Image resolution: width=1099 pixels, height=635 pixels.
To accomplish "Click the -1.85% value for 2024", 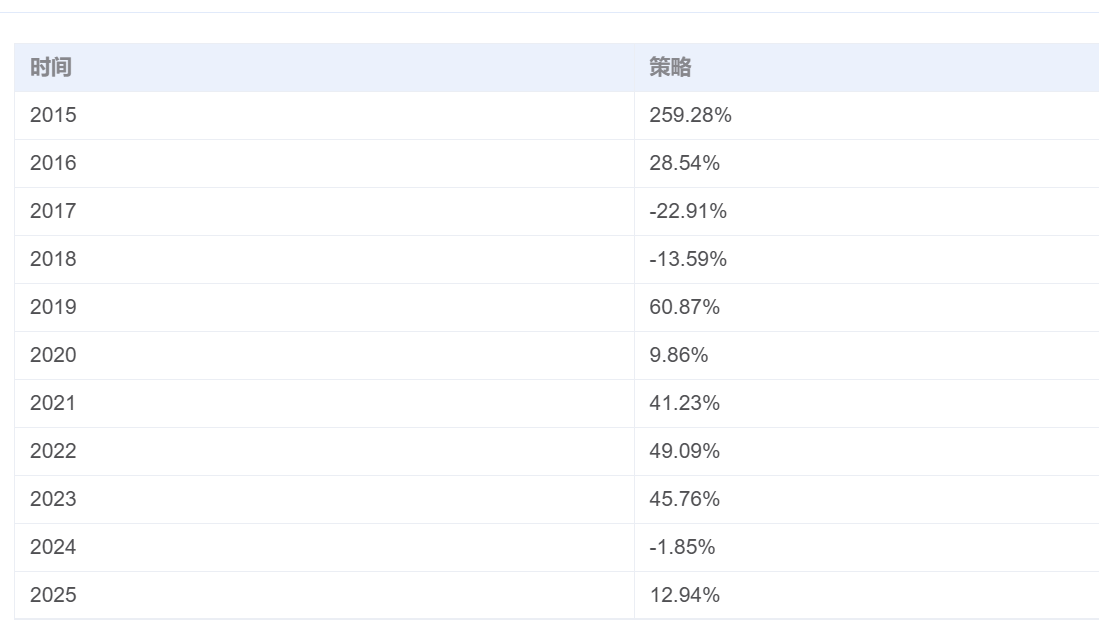I will pos(682,547).
